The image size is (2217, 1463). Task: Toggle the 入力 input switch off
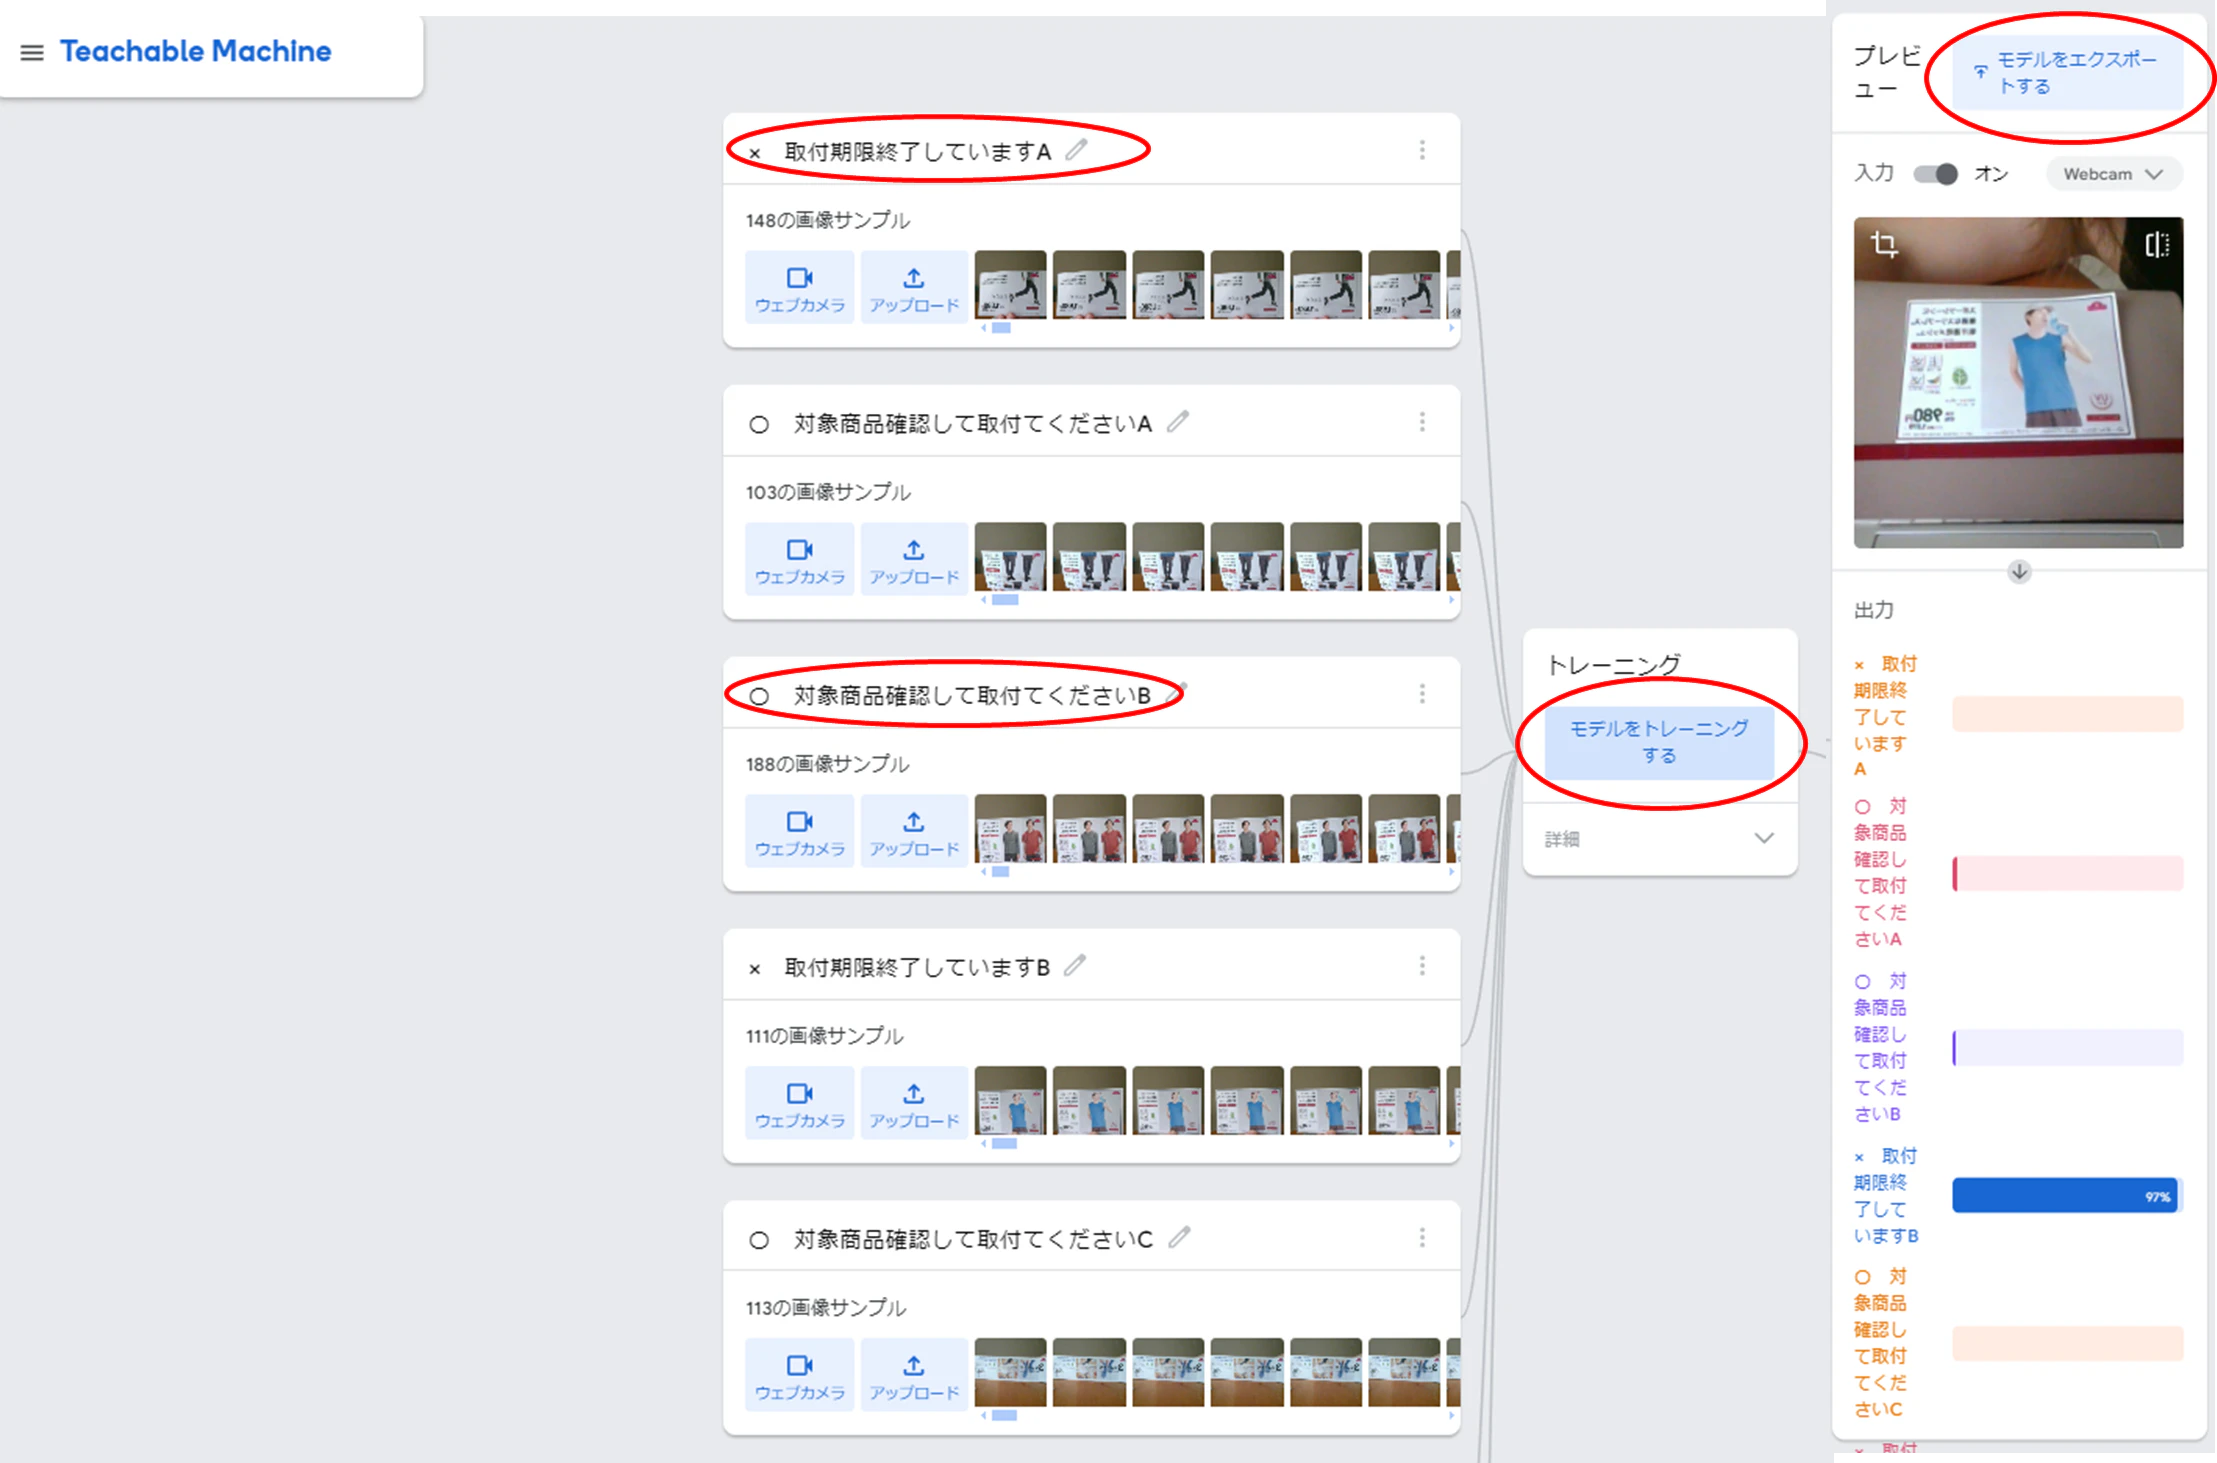pos(1935,174)
